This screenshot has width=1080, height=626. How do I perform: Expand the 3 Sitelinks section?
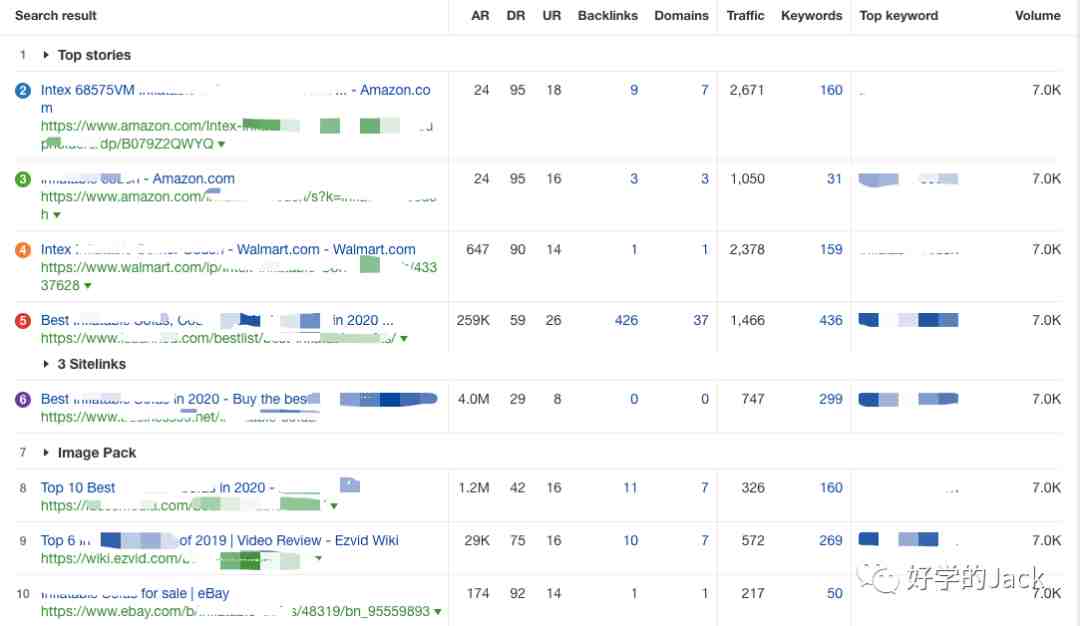(46, 364)
